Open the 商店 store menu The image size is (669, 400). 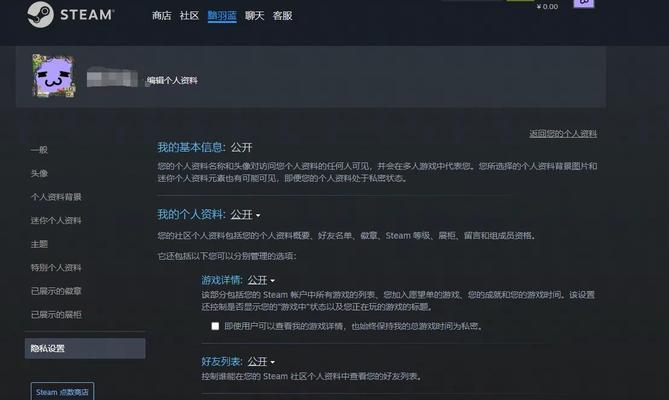(x=162, y=16)
